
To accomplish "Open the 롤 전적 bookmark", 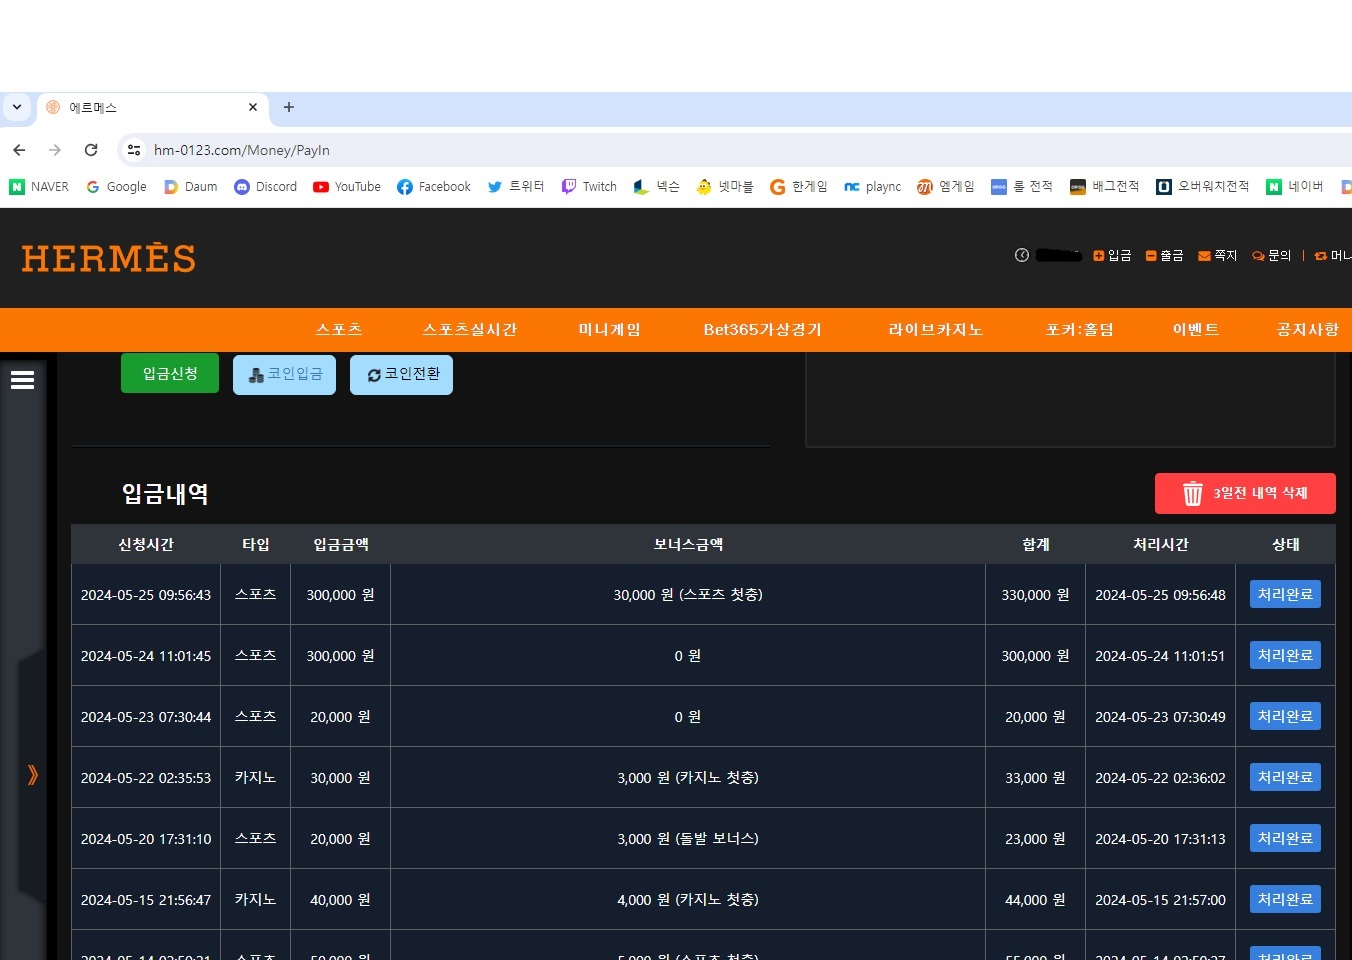I will (1022, 187).
